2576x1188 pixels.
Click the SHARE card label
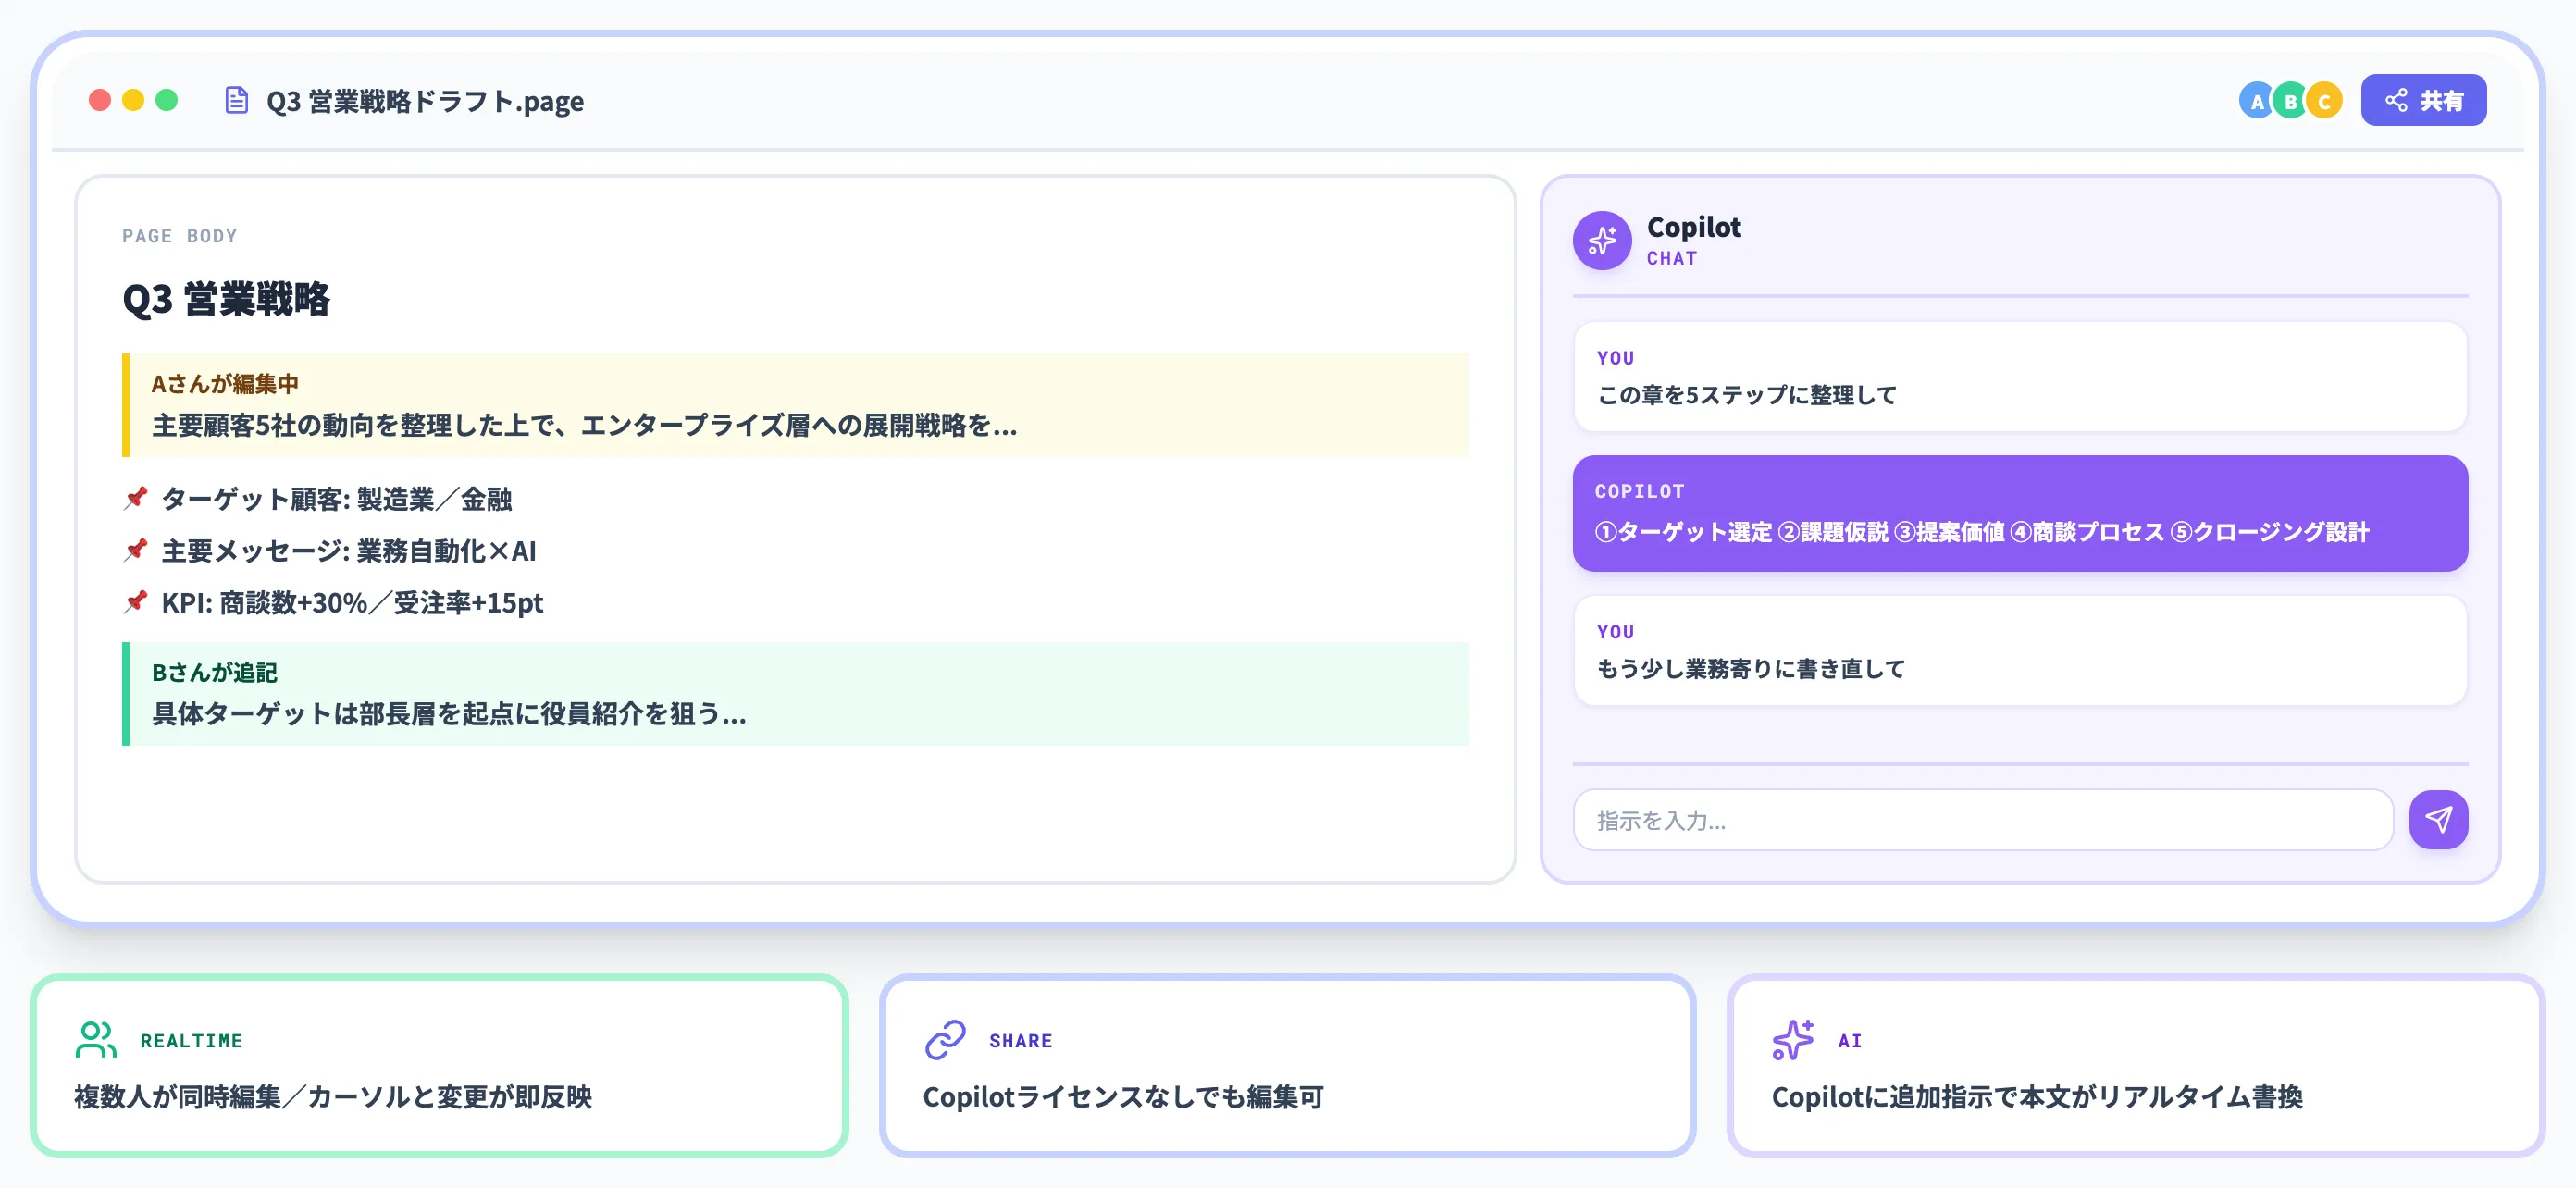[x=1021, y=1041]
